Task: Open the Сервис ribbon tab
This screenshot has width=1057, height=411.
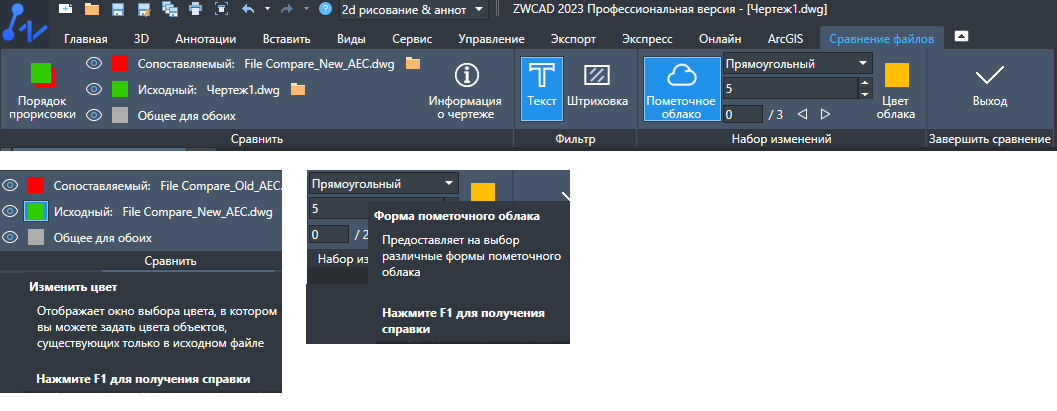Action: click(412, 39)
